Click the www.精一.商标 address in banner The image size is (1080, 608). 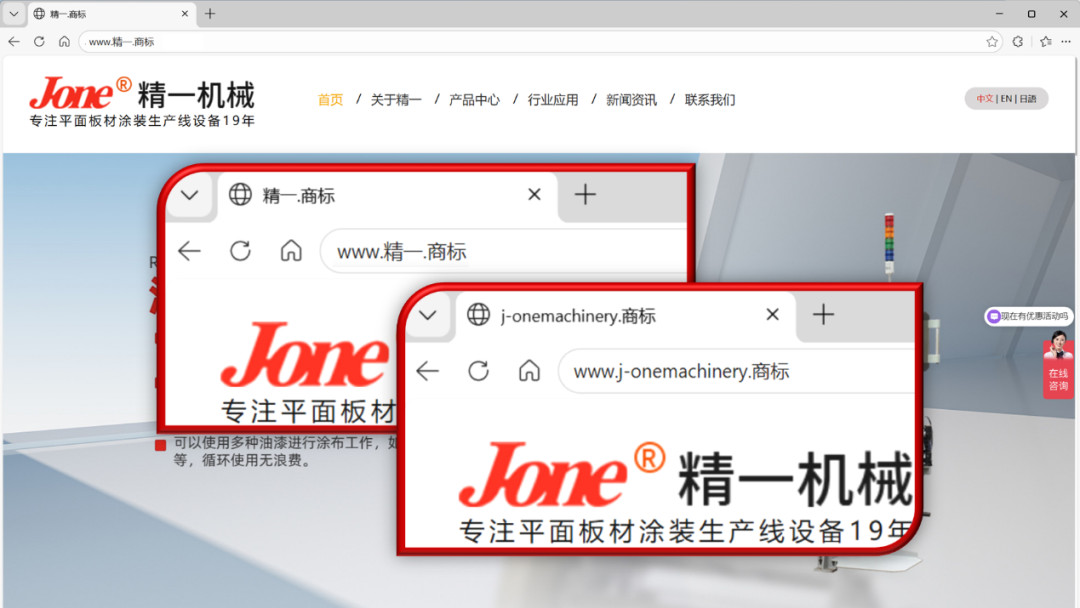point(402,252)
